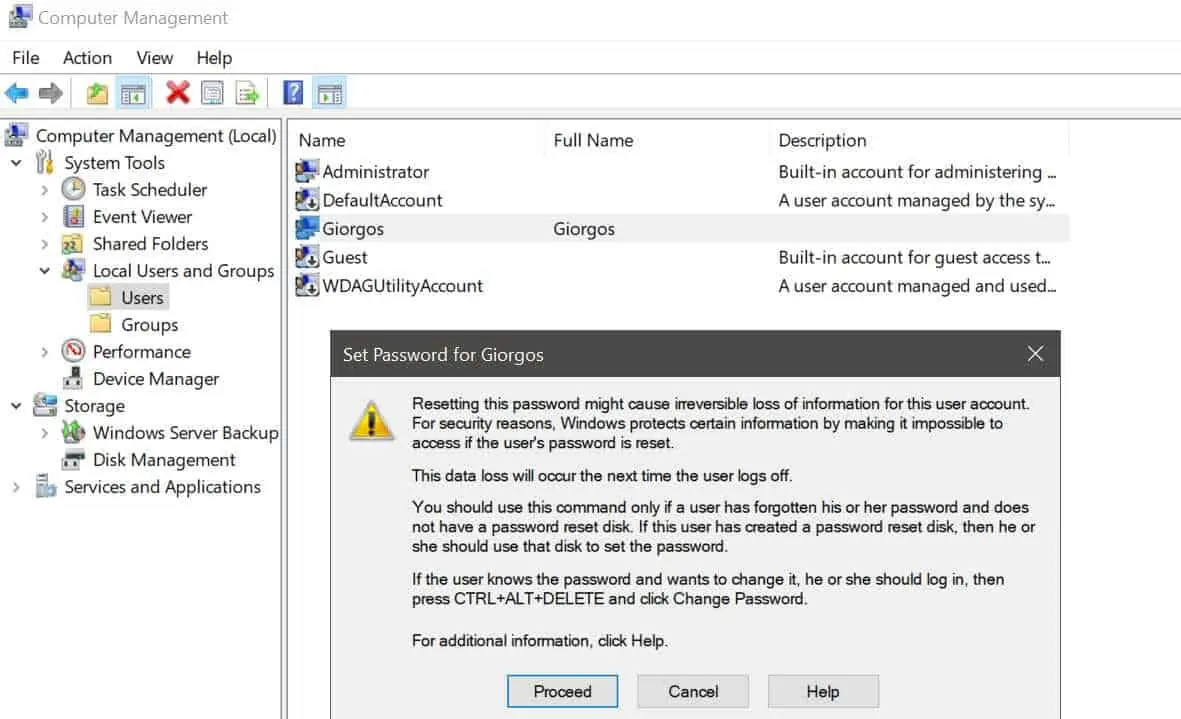Collapse the Storage tree node

(x=16, y=406)
